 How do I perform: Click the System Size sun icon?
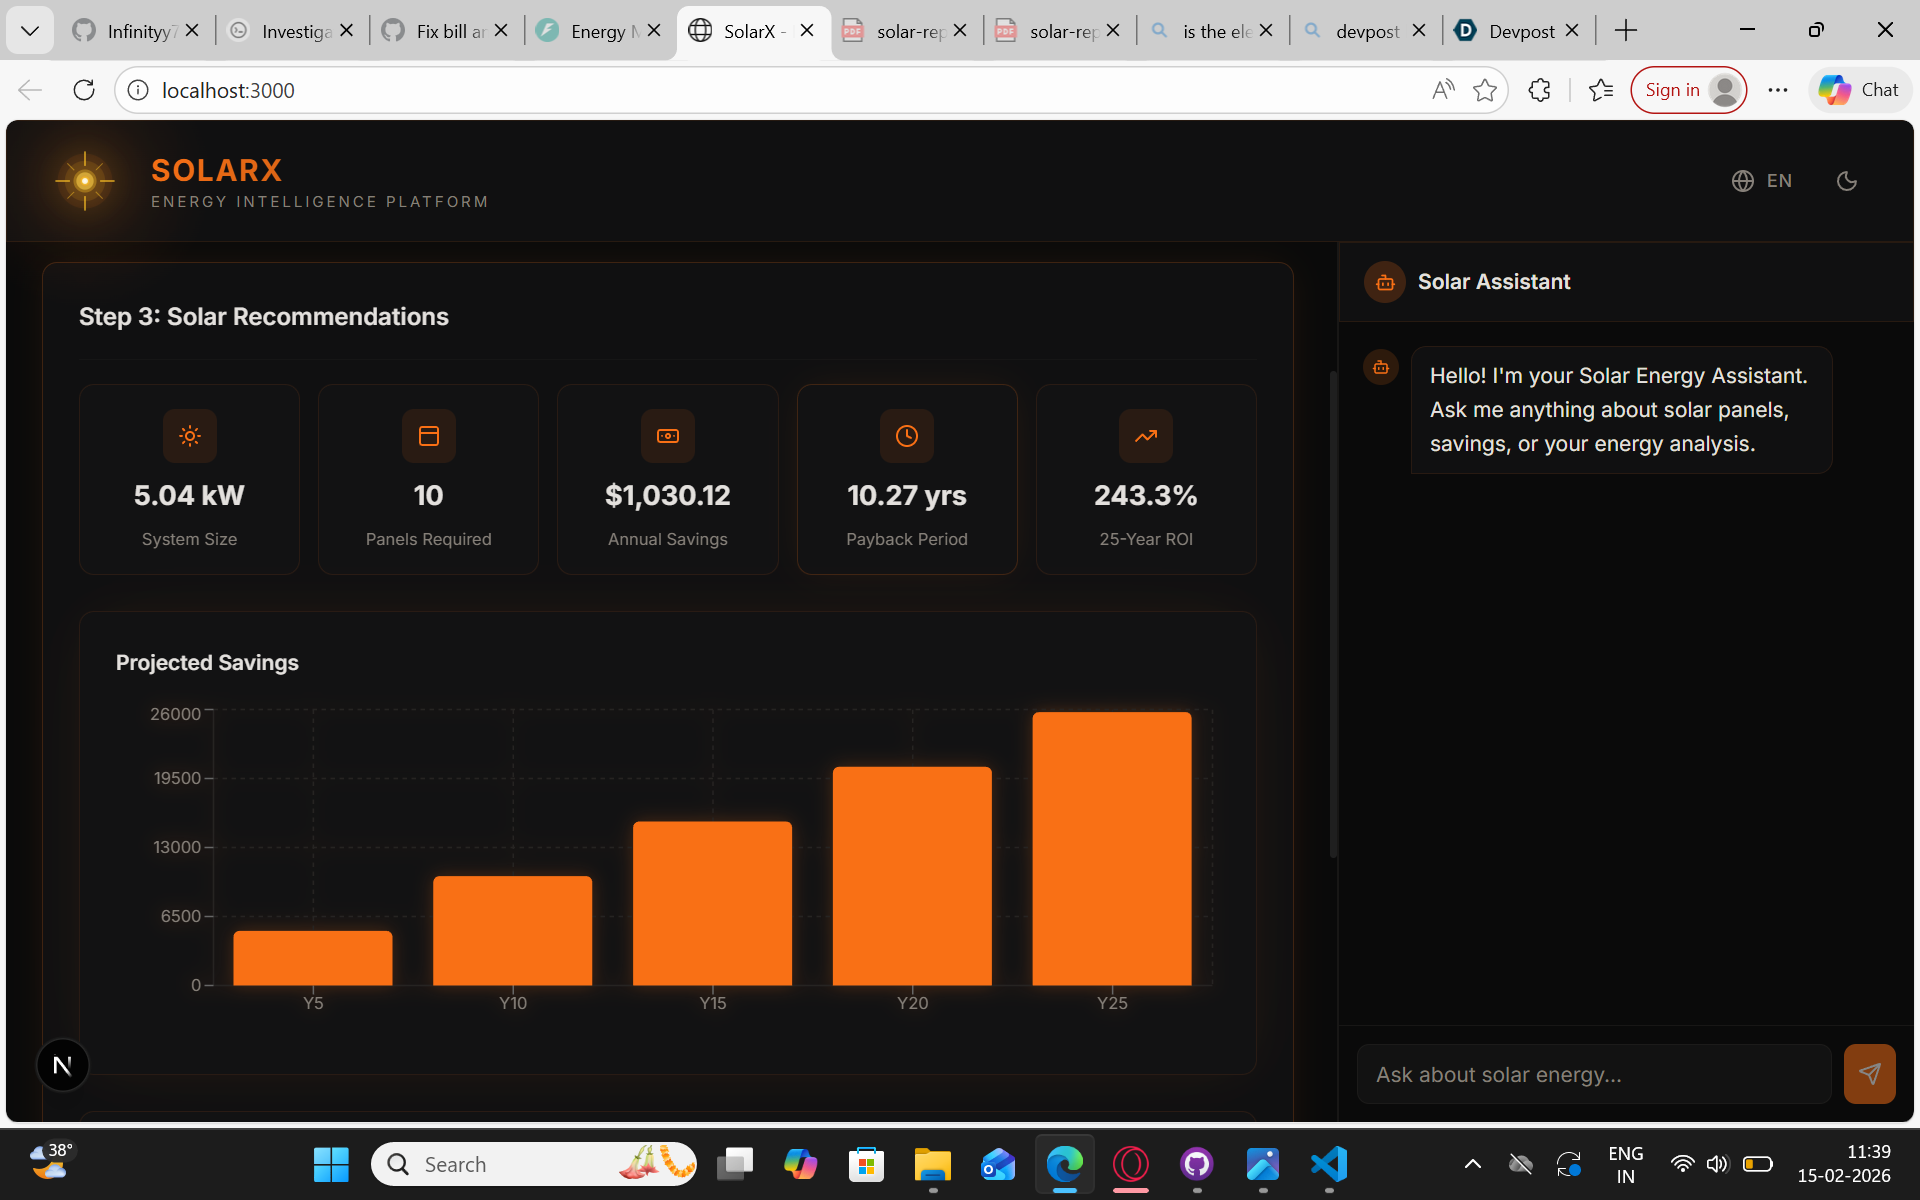[x=190, y=436]
